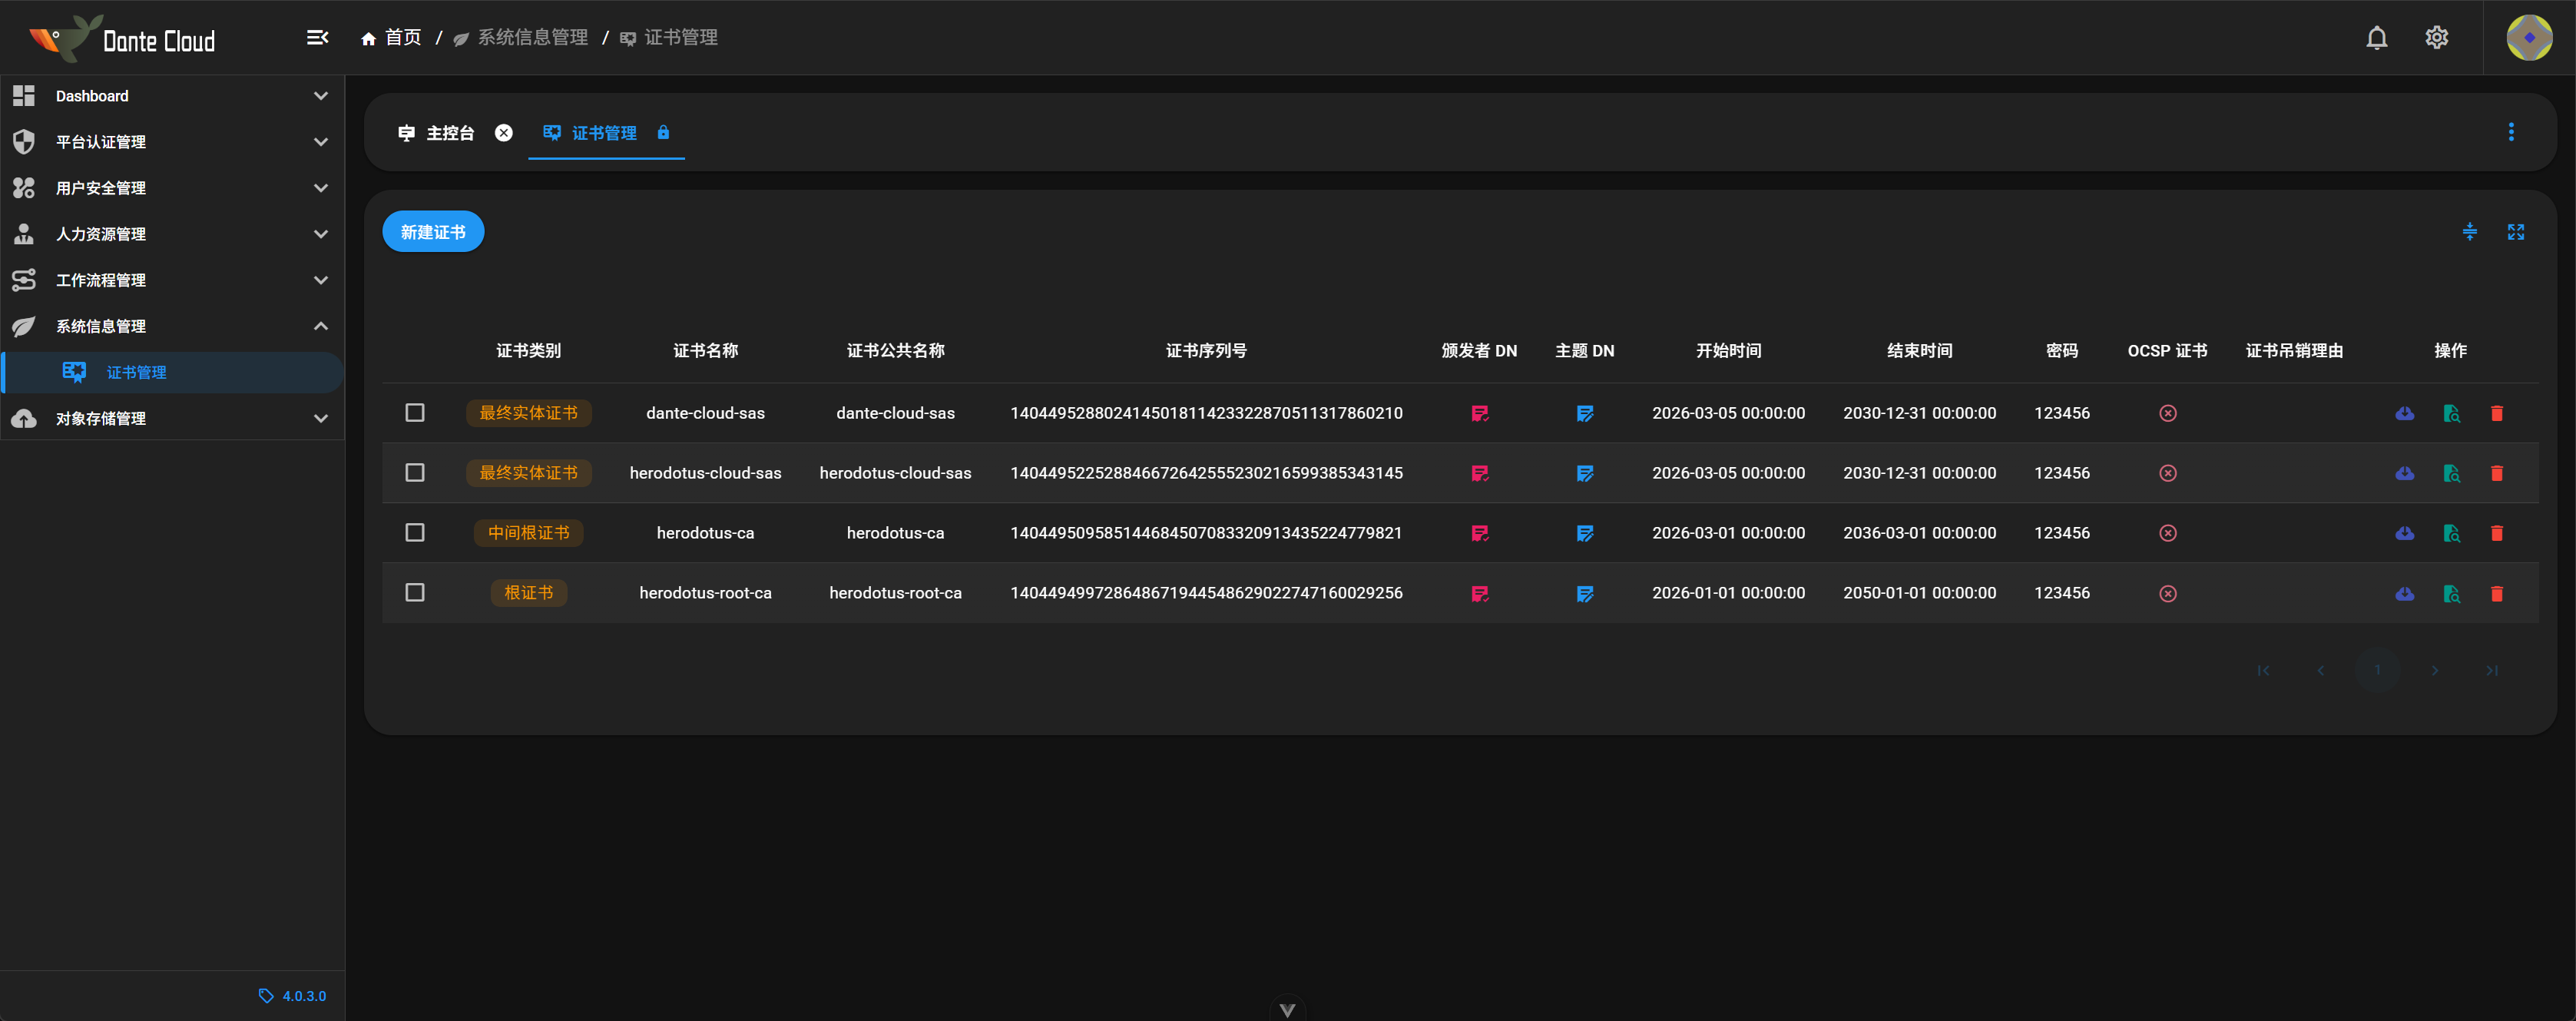Open the notifications bell

click(2376, 38)
